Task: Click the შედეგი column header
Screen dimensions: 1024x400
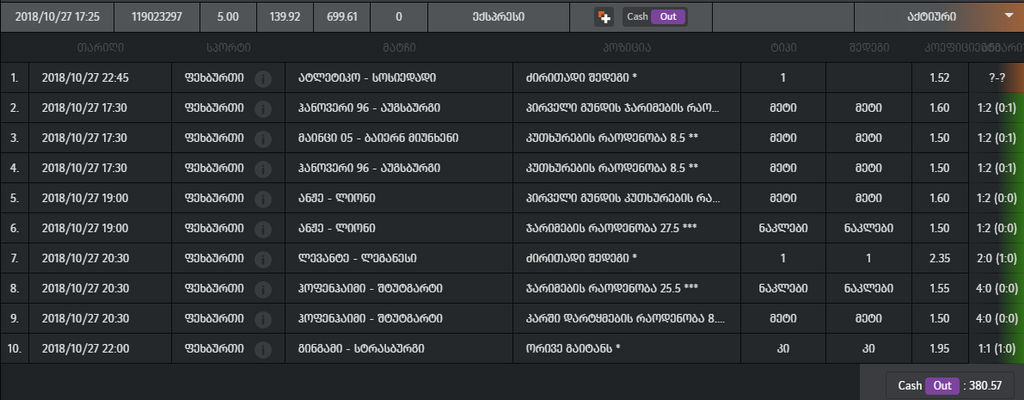Action: click(869, 48)
